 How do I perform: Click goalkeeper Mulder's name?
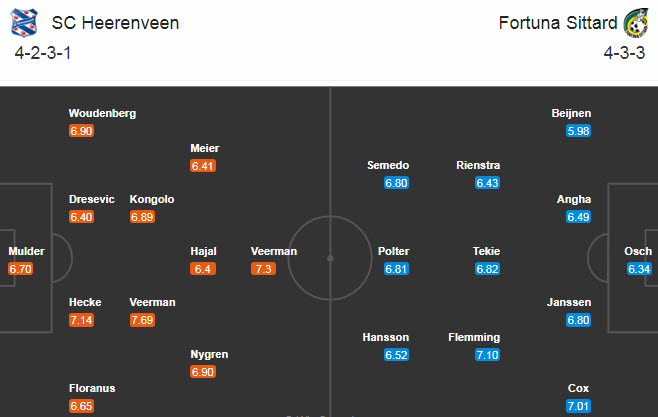point(25,251)
